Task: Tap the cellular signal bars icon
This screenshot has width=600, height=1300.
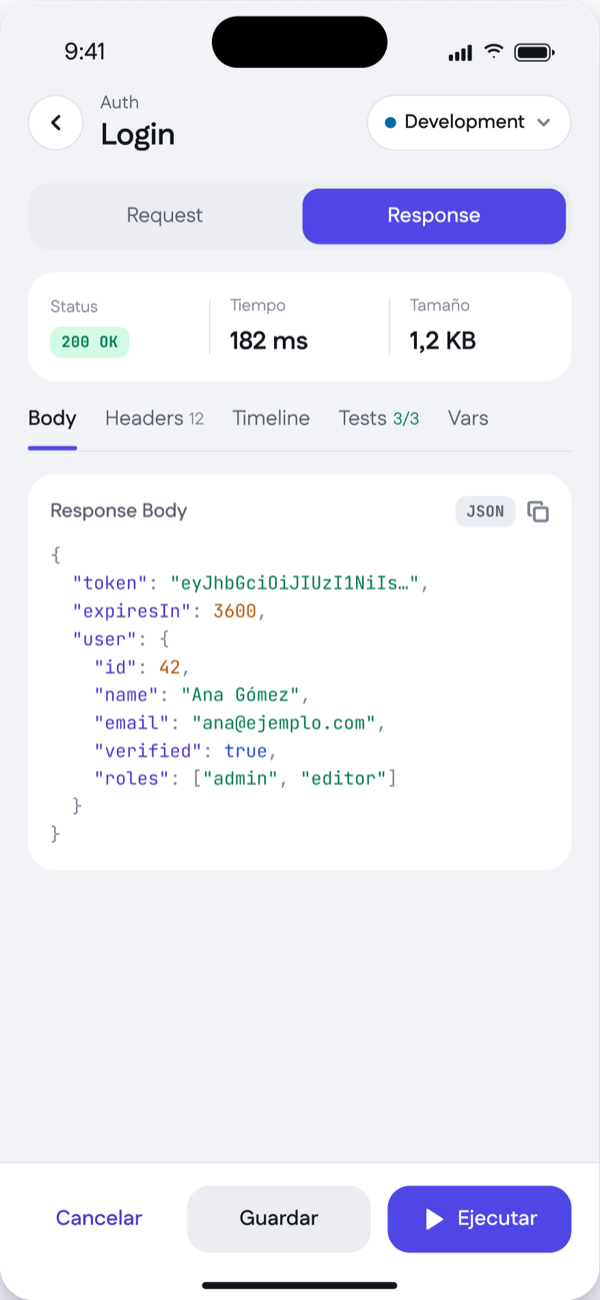Action: coord(460,53)
